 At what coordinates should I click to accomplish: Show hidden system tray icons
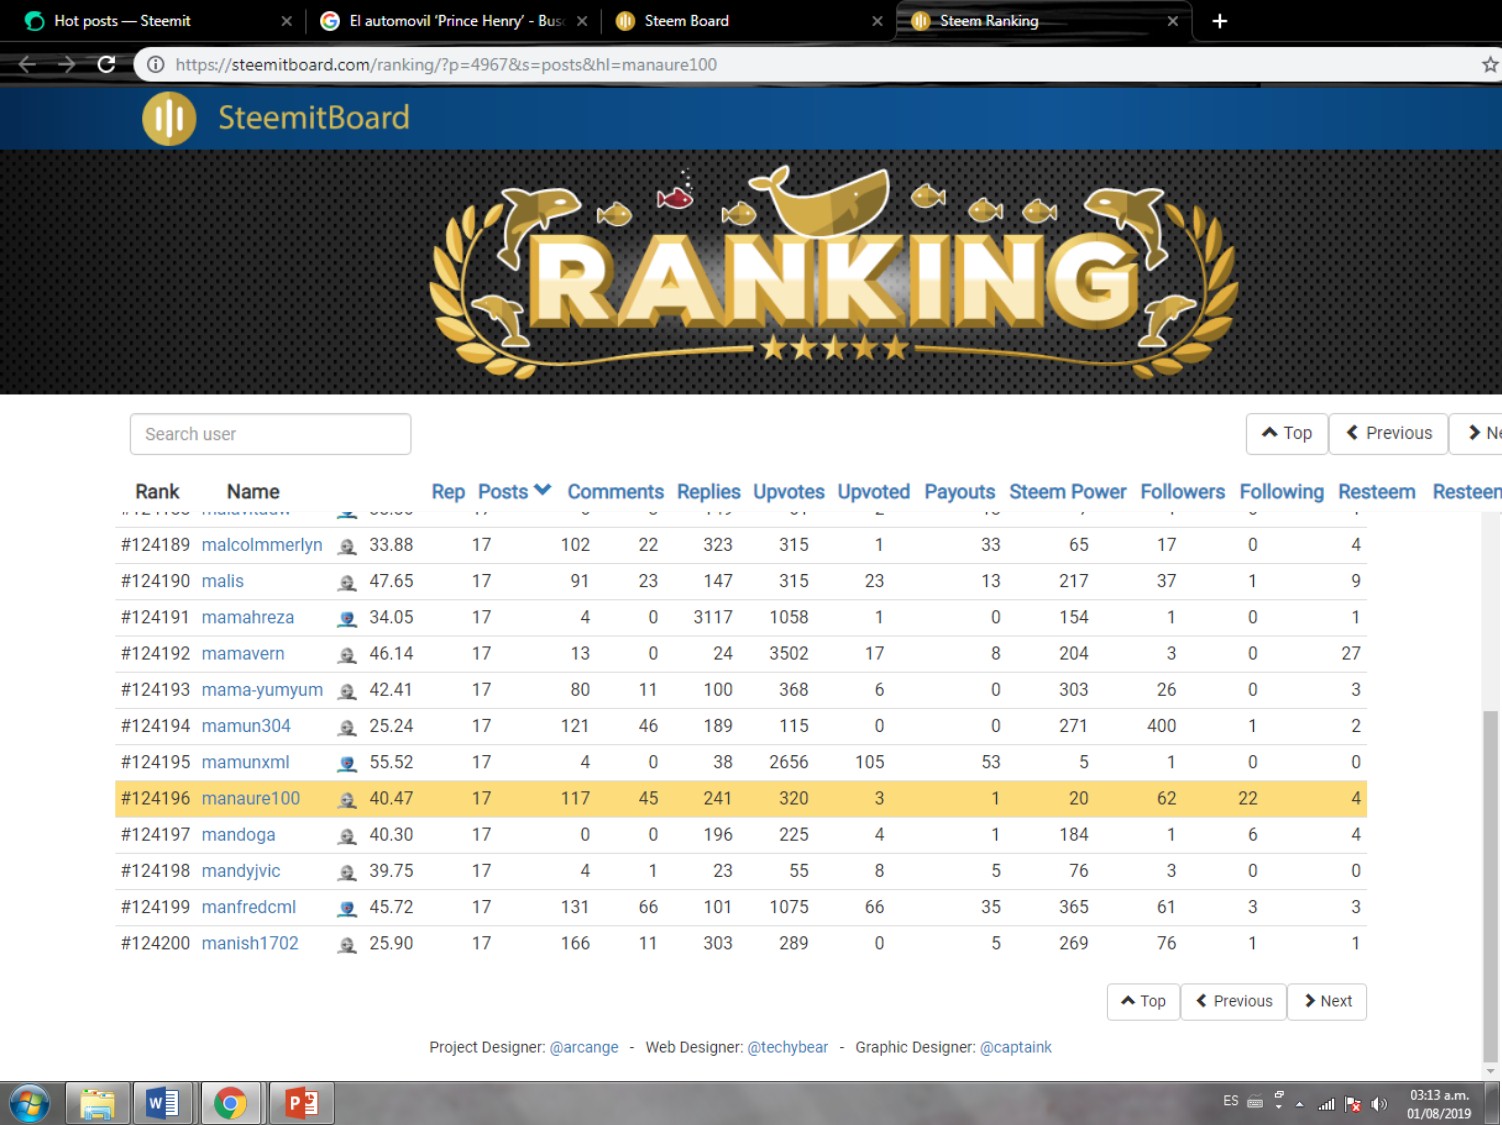point(1299,1105)
